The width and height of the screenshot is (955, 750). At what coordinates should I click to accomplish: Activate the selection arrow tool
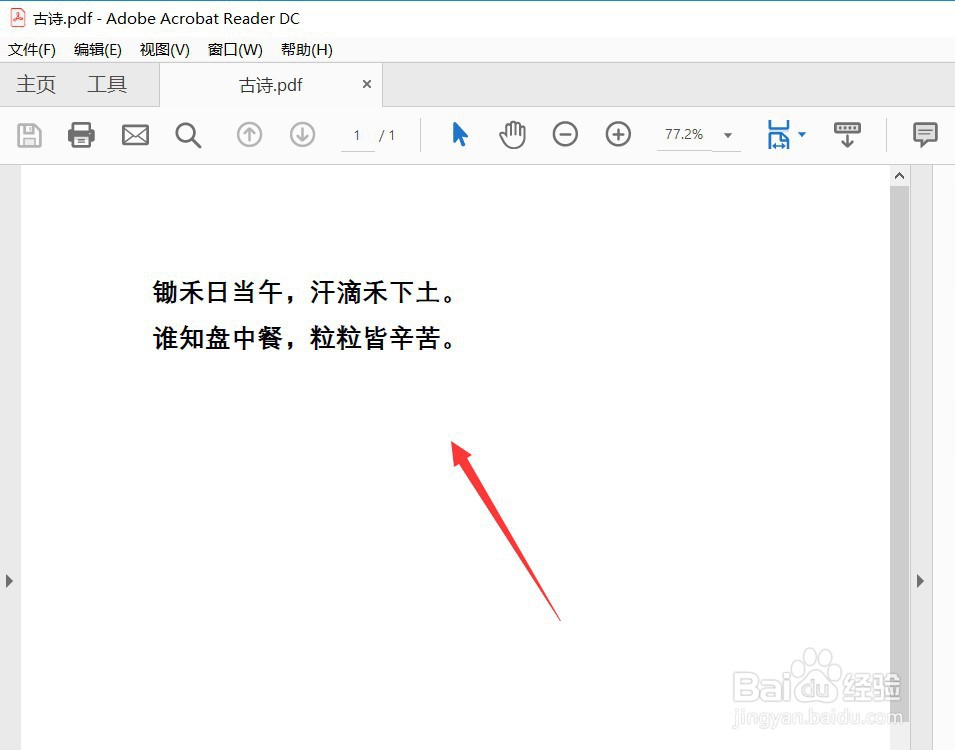coord(460,134)
